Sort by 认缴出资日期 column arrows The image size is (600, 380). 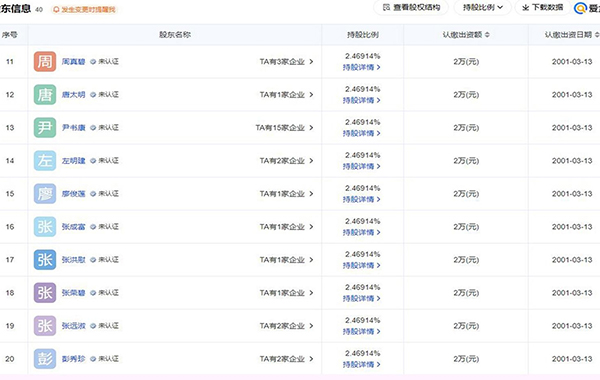(x=597, y=35)
